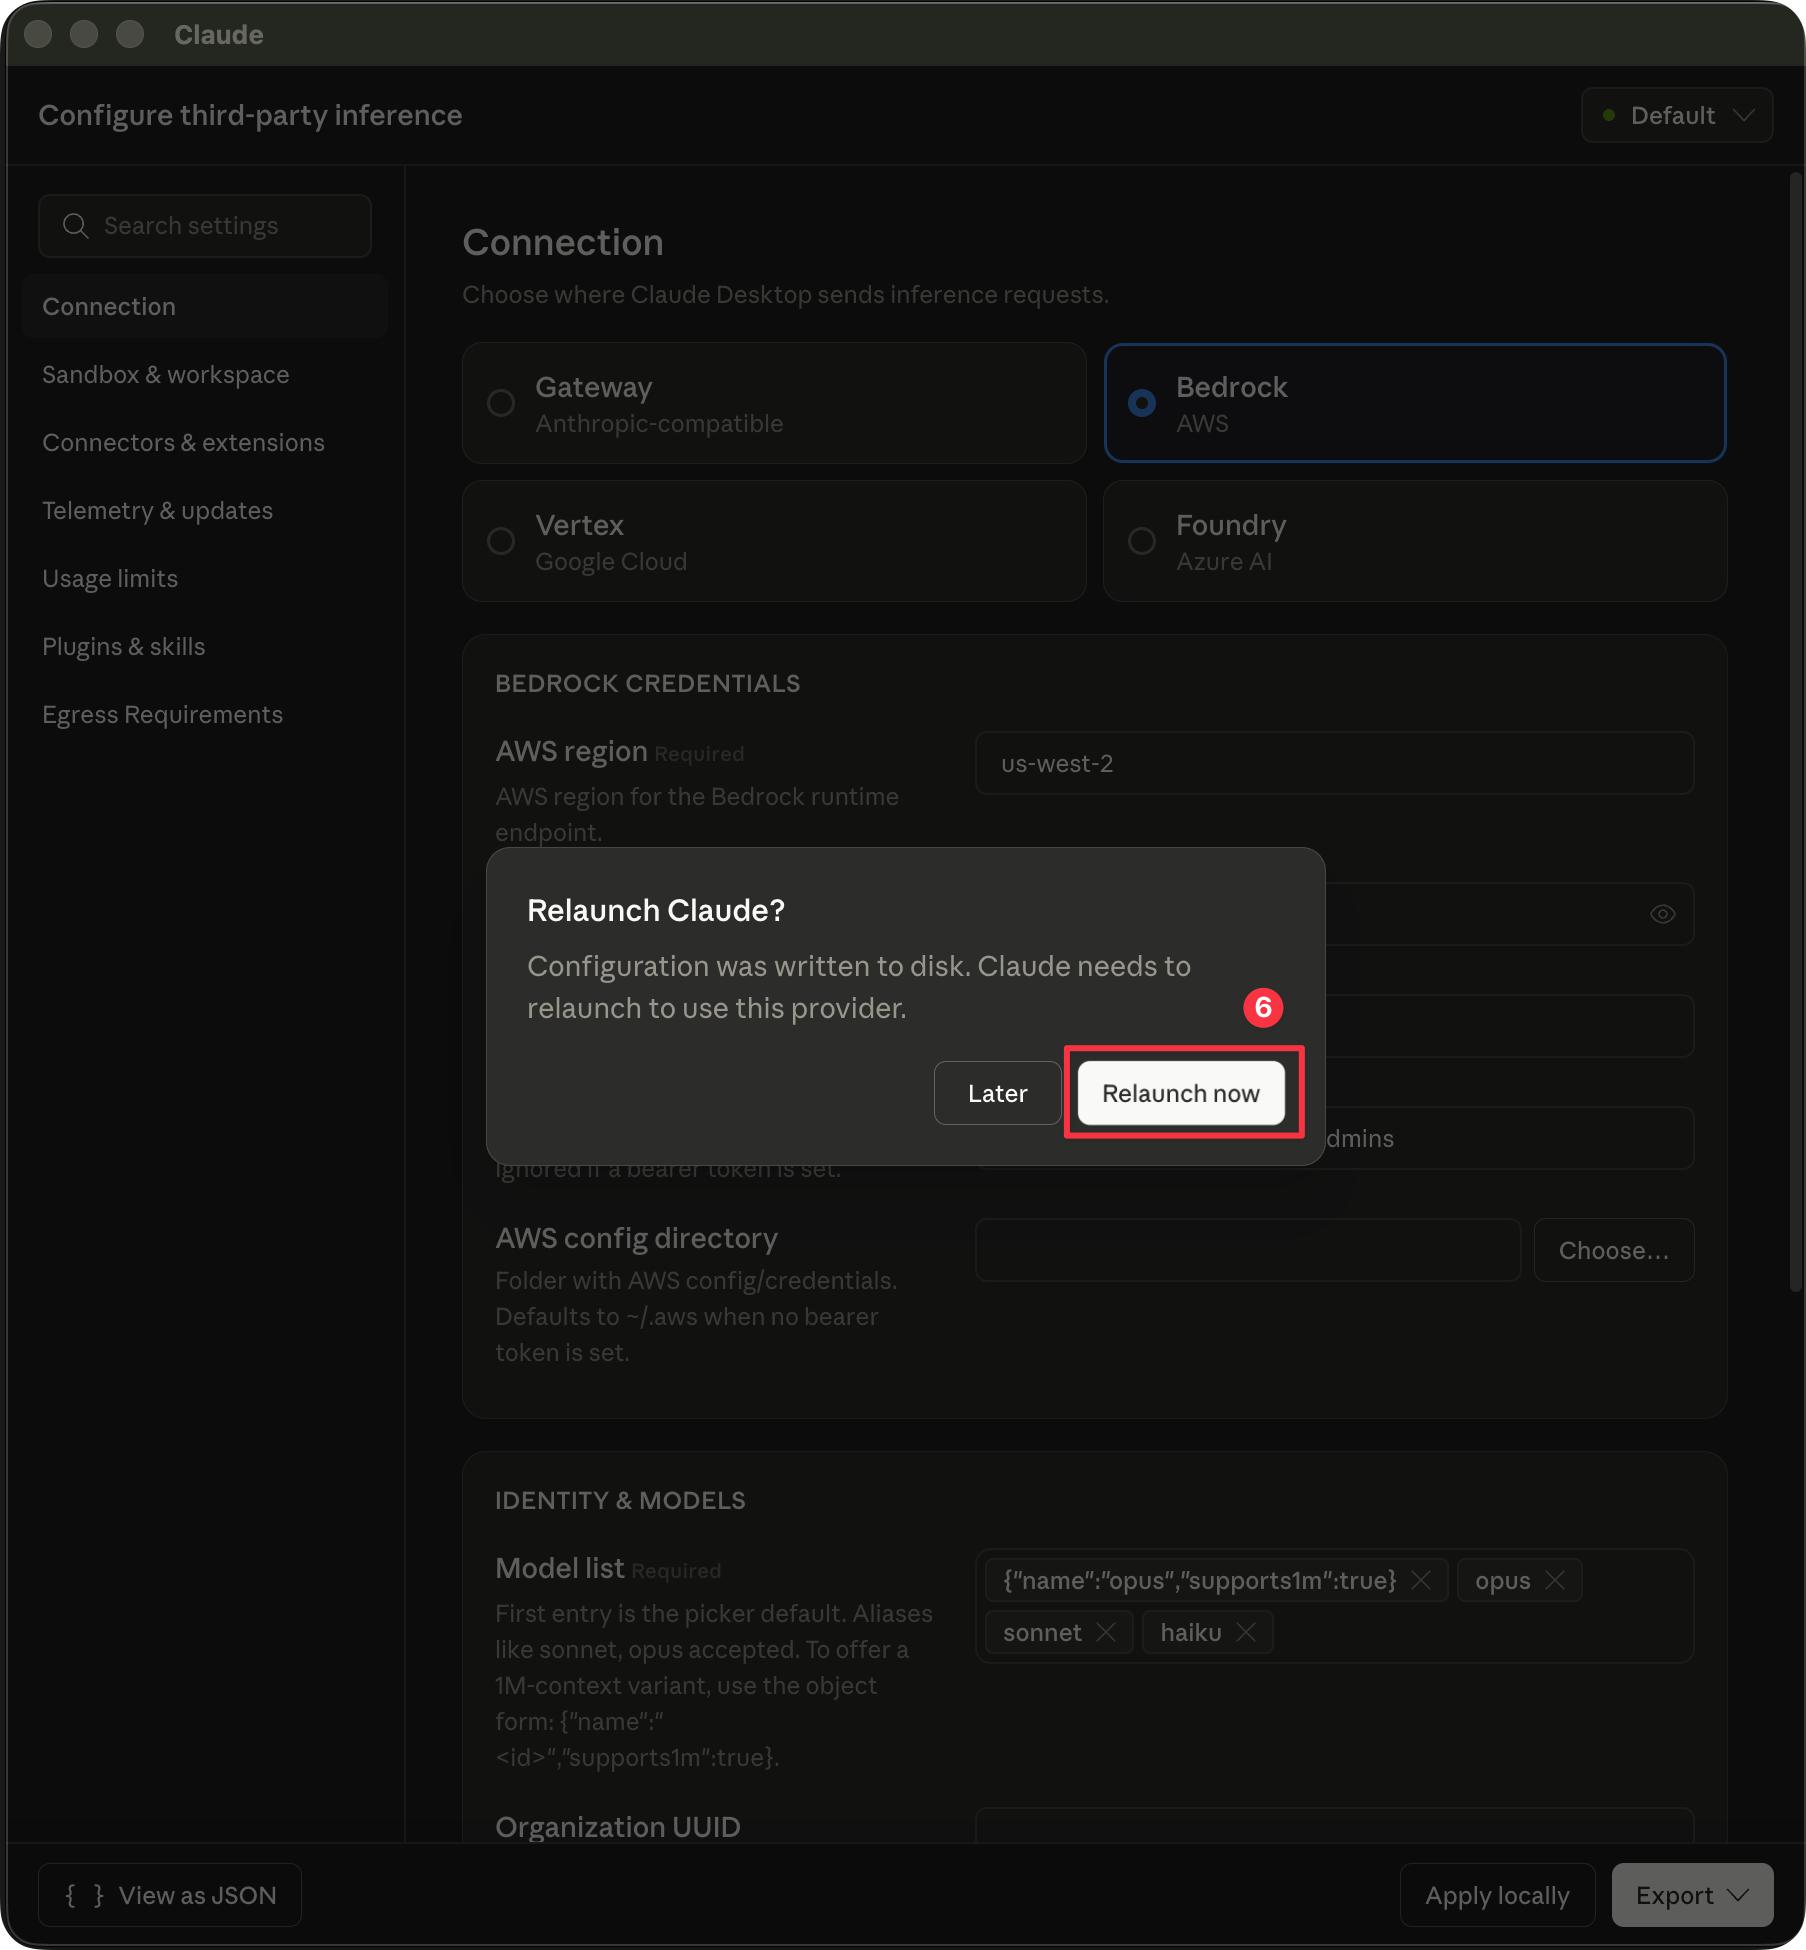Click the Organization UUID input field

[x=1334, y=1826]
